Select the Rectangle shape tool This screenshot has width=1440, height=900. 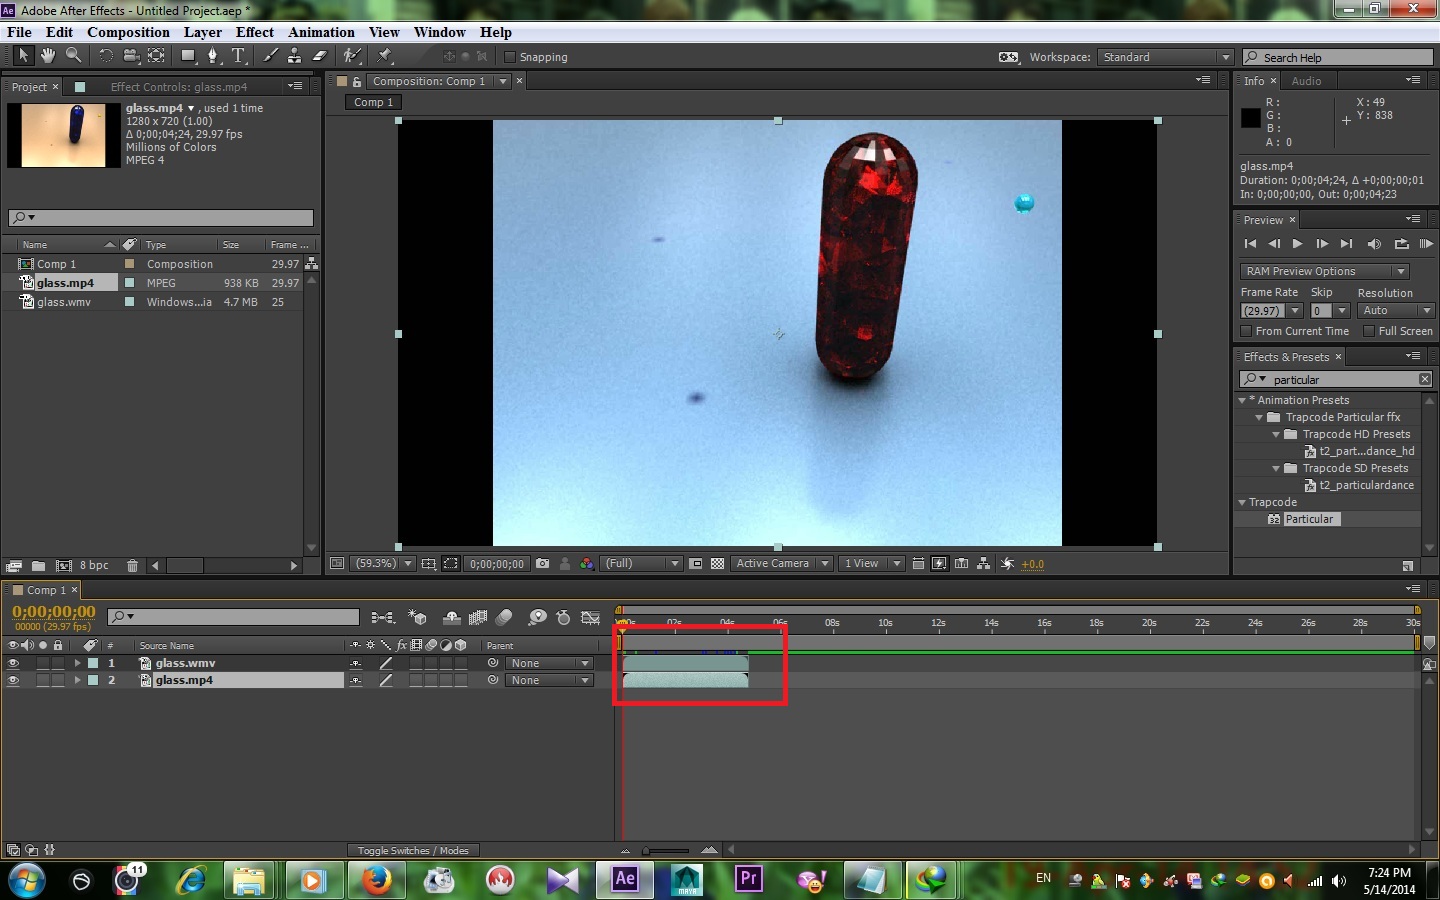click(x=188, y=56)
